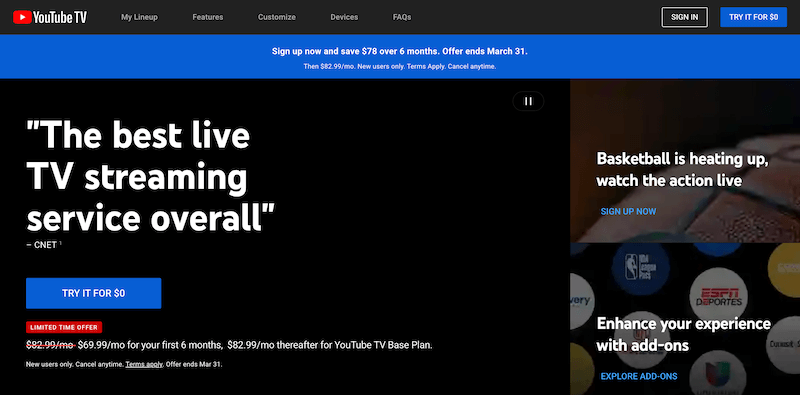The width and height of the screenshot is (800, 395).
Task: Click the SIGN IN button
Action: coord(684,17)
